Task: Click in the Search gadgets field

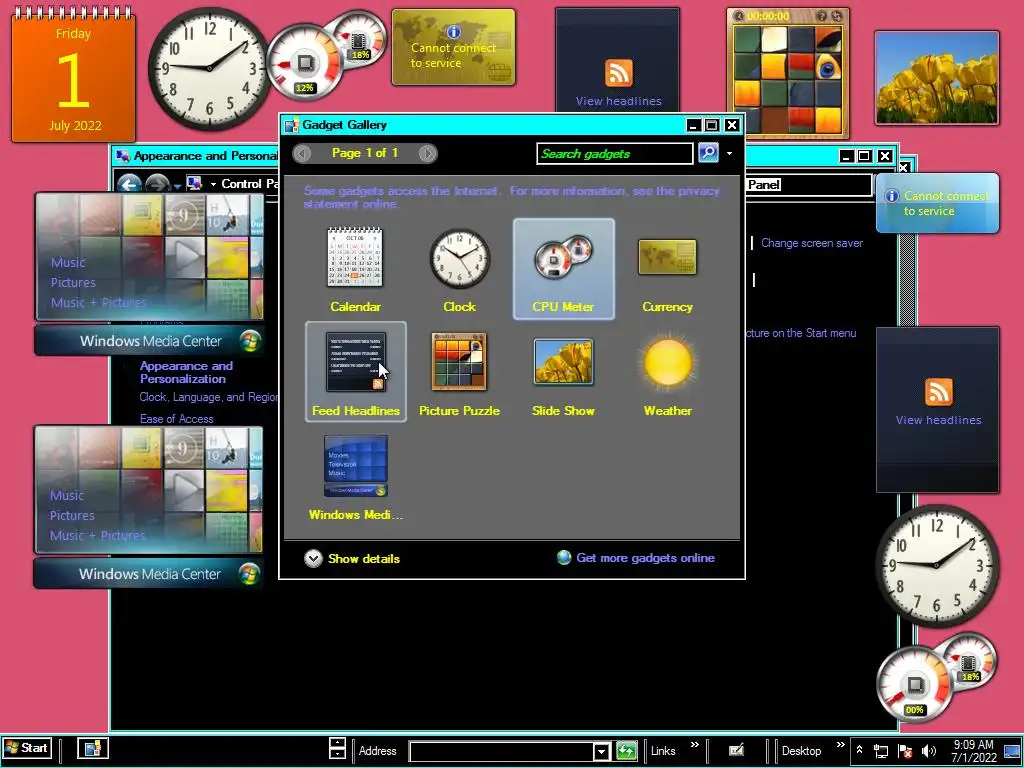Action: [614, 153]
